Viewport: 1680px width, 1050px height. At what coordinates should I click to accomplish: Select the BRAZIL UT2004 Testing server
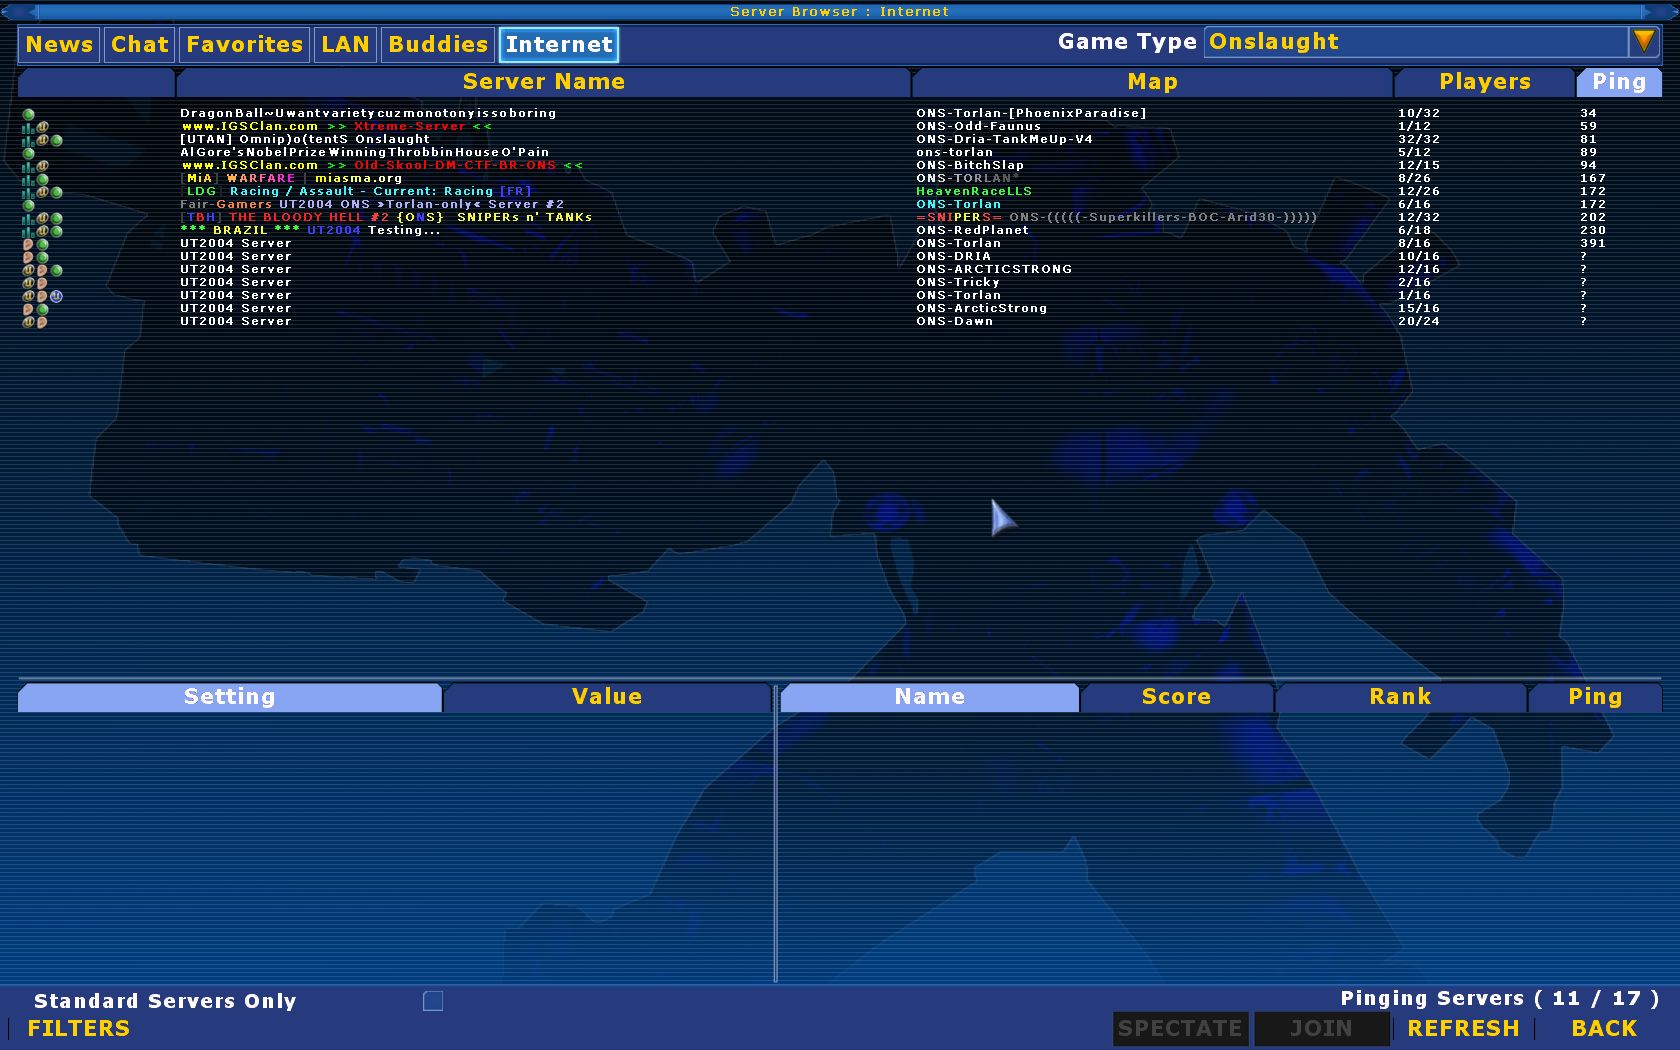point(840,230)
